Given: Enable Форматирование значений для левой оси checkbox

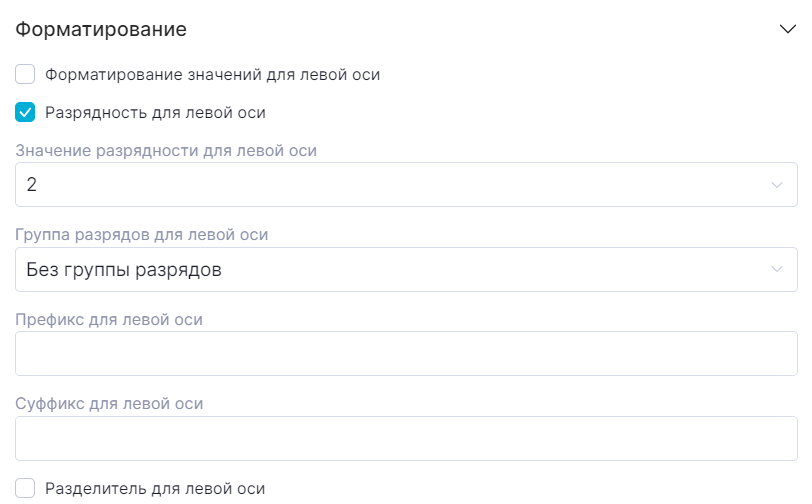Looking at the screenshot, I should pos(26,74).
